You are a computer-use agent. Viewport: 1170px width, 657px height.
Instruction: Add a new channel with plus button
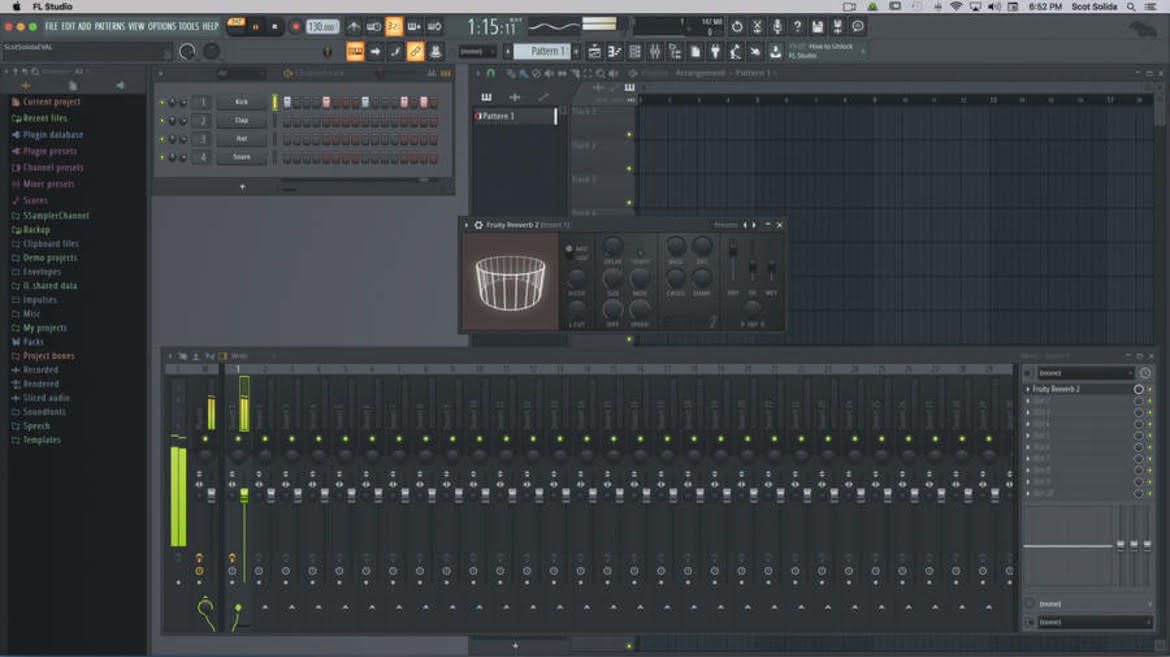[242, 187]
